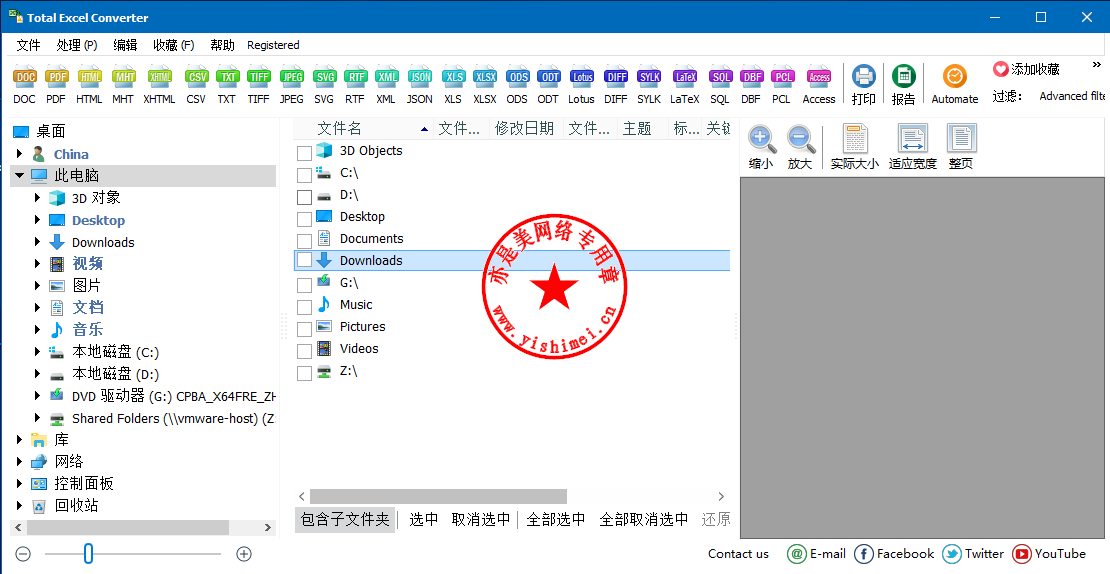Viewport: 1110px width, 574px height.
Task: Expand the 本地磁盘 (C:) node
Action: coord(38,351)
